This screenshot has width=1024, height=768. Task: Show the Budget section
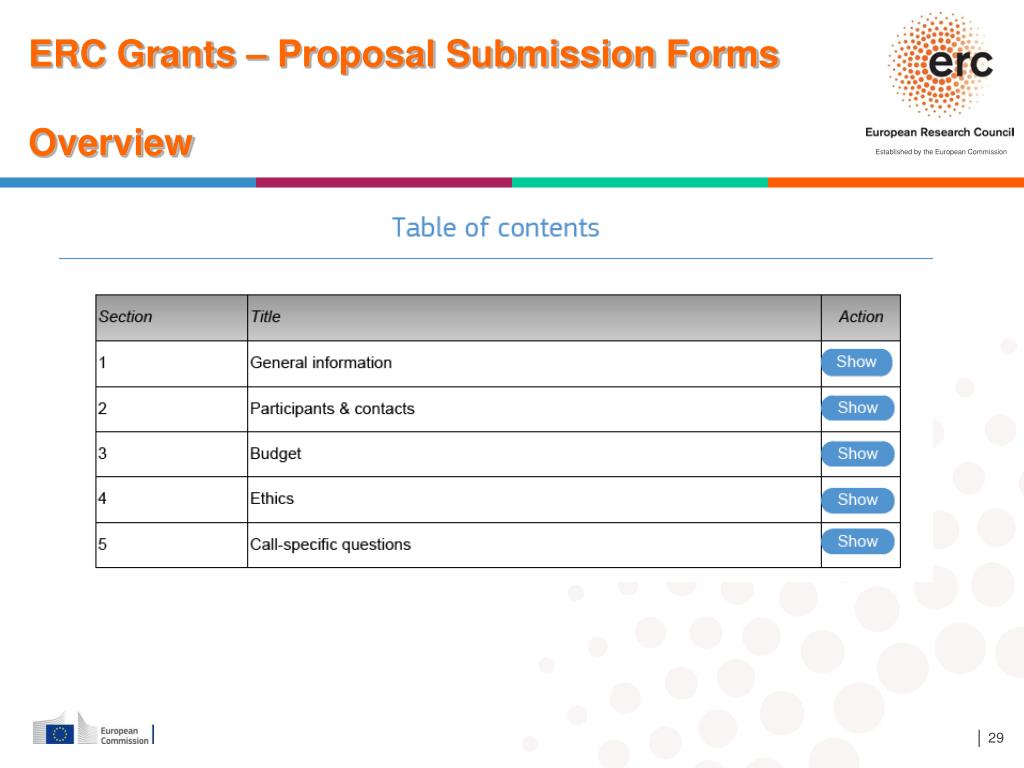coord(857,454)
